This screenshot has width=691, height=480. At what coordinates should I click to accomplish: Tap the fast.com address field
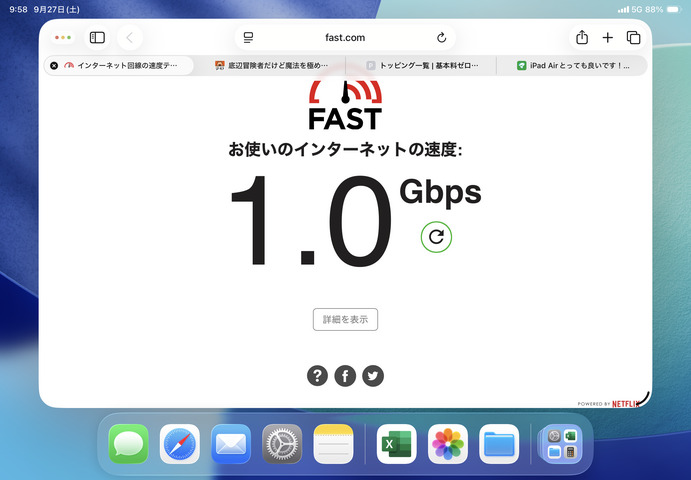[345, 38]
